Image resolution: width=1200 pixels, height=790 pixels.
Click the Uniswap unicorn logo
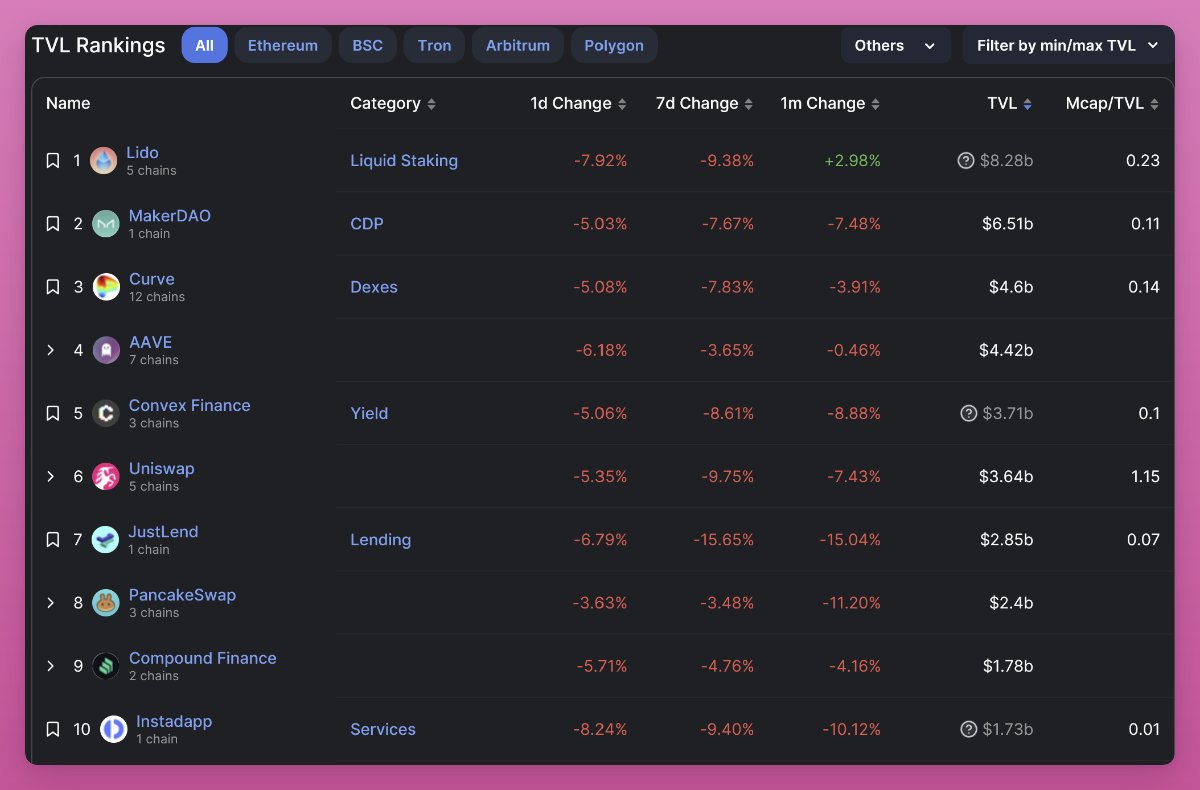pyautogui.click(x=106, y=477)
